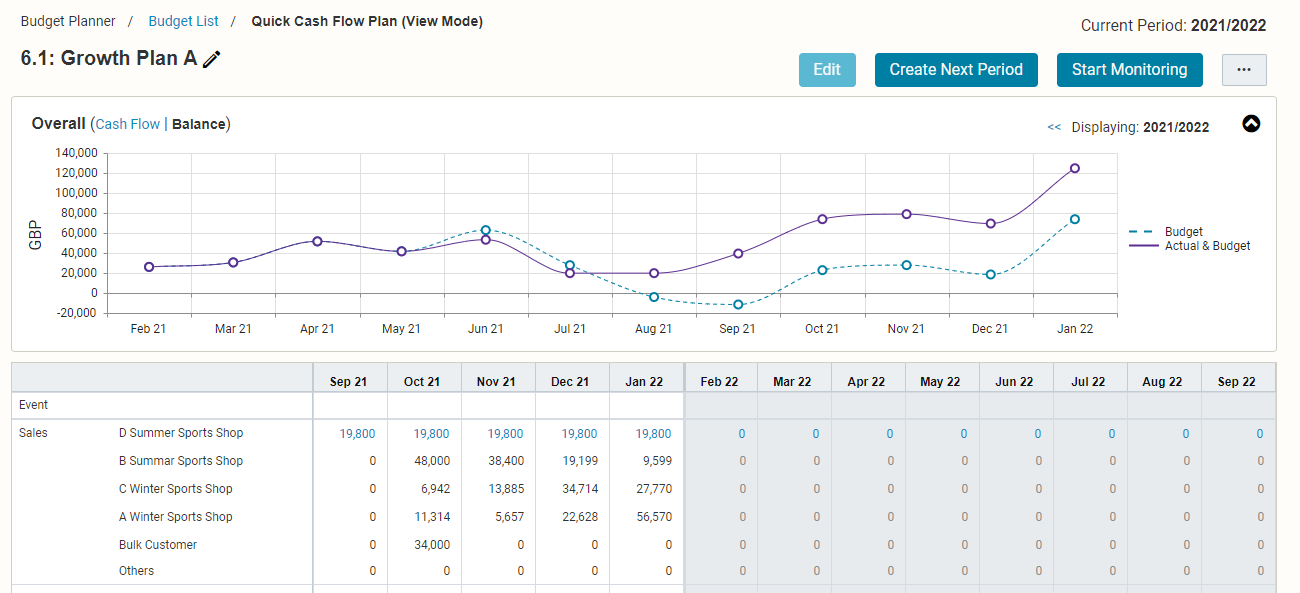The image size is (1300, 593).
Task: Click the C Winter Sports Shop row label
Action: [176, 489]
